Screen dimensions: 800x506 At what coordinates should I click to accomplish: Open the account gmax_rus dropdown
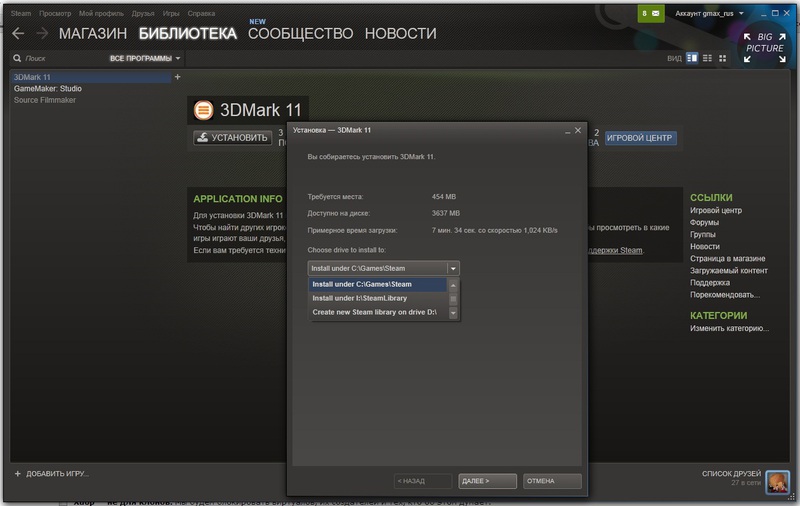point(709,13)
